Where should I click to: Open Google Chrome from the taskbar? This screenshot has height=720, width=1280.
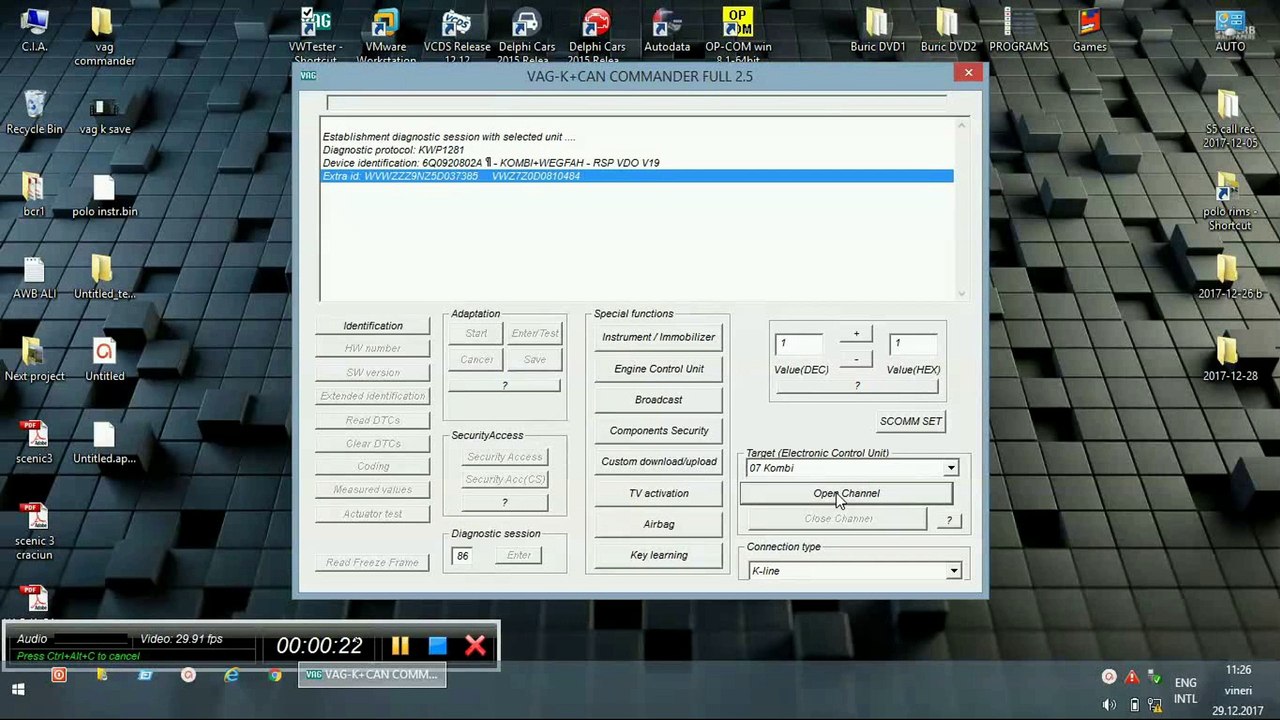[275, 675]
